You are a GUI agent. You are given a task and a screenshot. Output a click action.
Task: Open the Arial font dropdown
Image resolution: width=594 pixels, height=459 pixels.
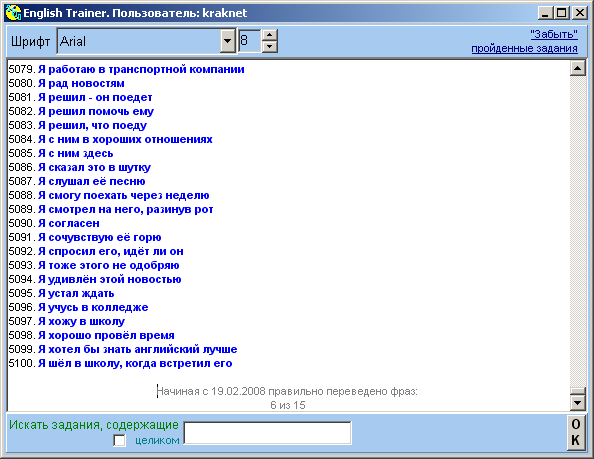(x=227, y=41)
